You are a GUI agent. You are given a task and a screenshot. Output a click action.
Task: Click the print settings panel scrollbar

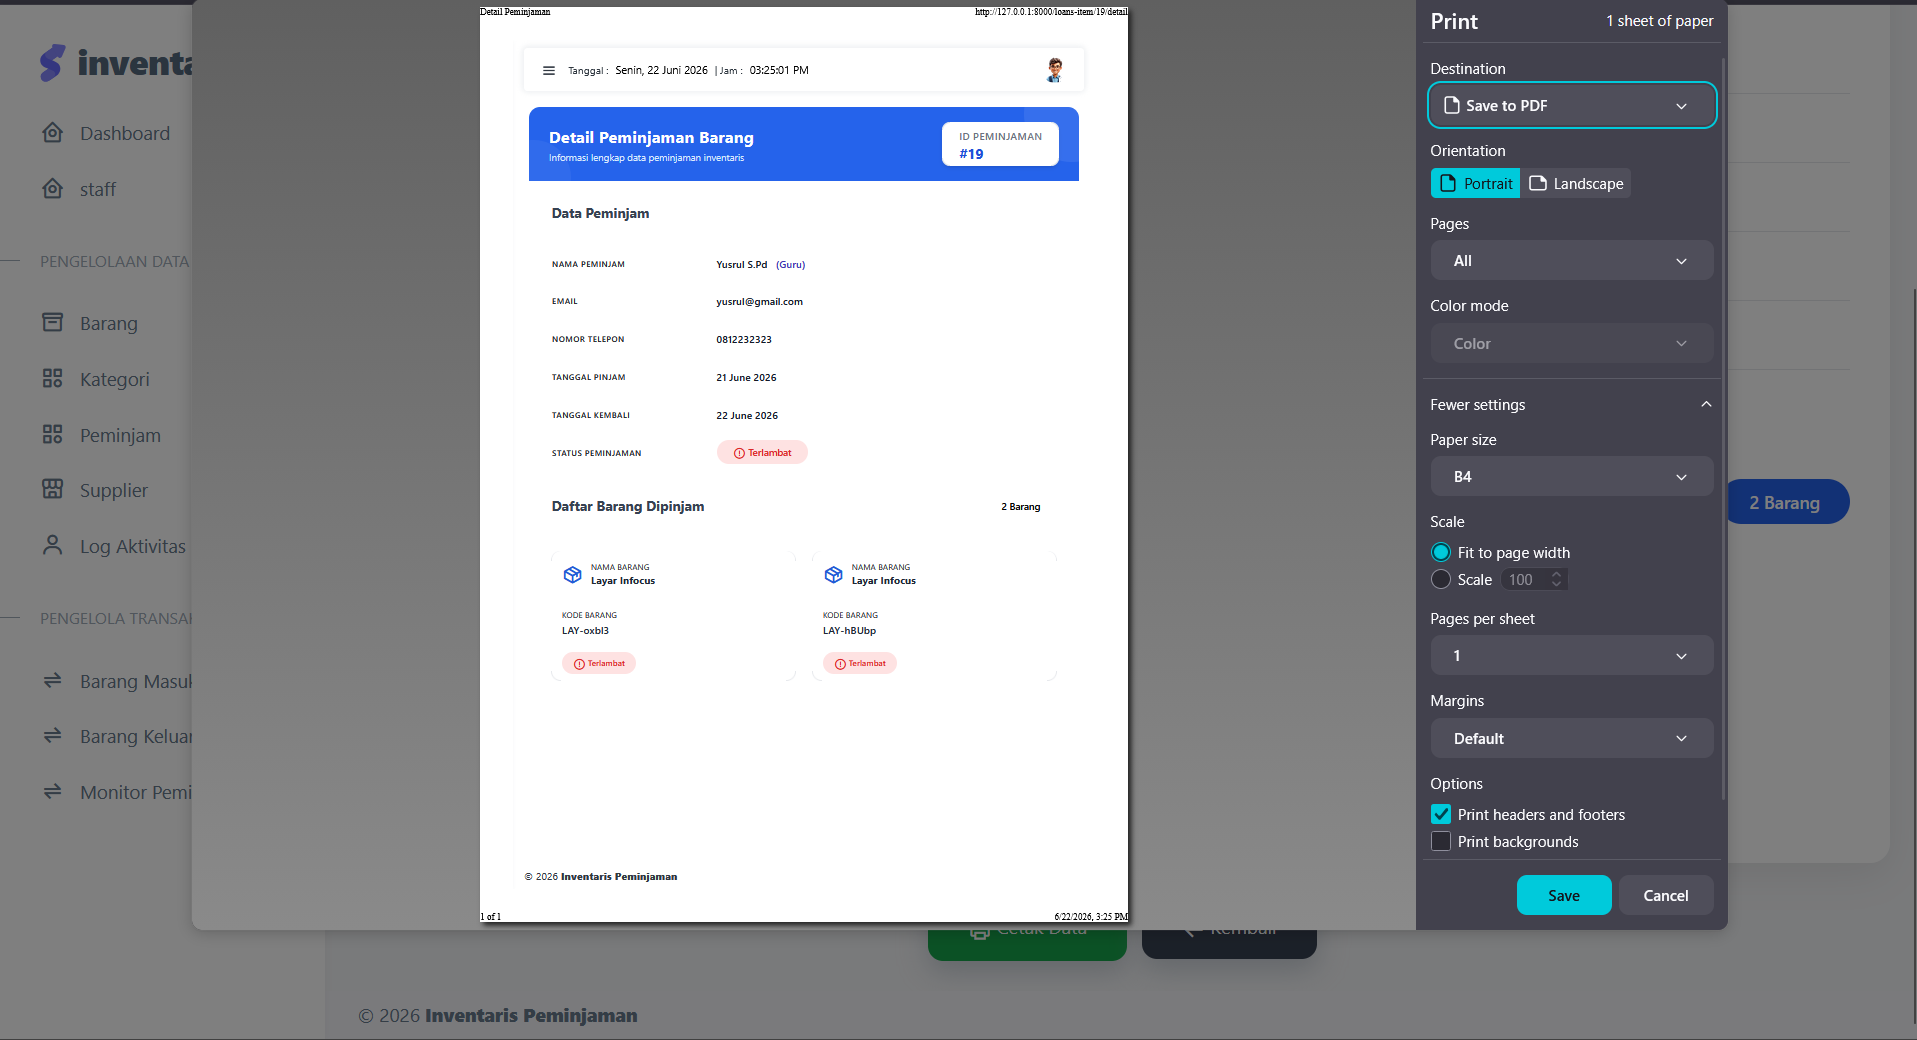1724,428
